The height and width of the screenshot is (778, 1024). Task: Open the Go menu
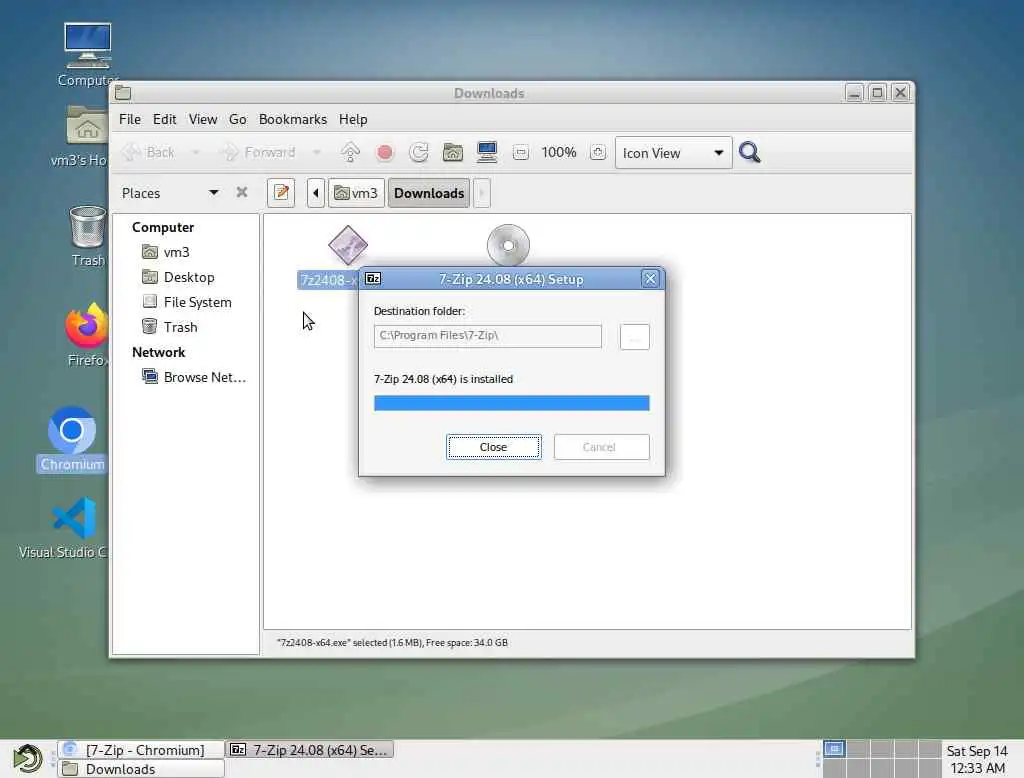[238, 120]
